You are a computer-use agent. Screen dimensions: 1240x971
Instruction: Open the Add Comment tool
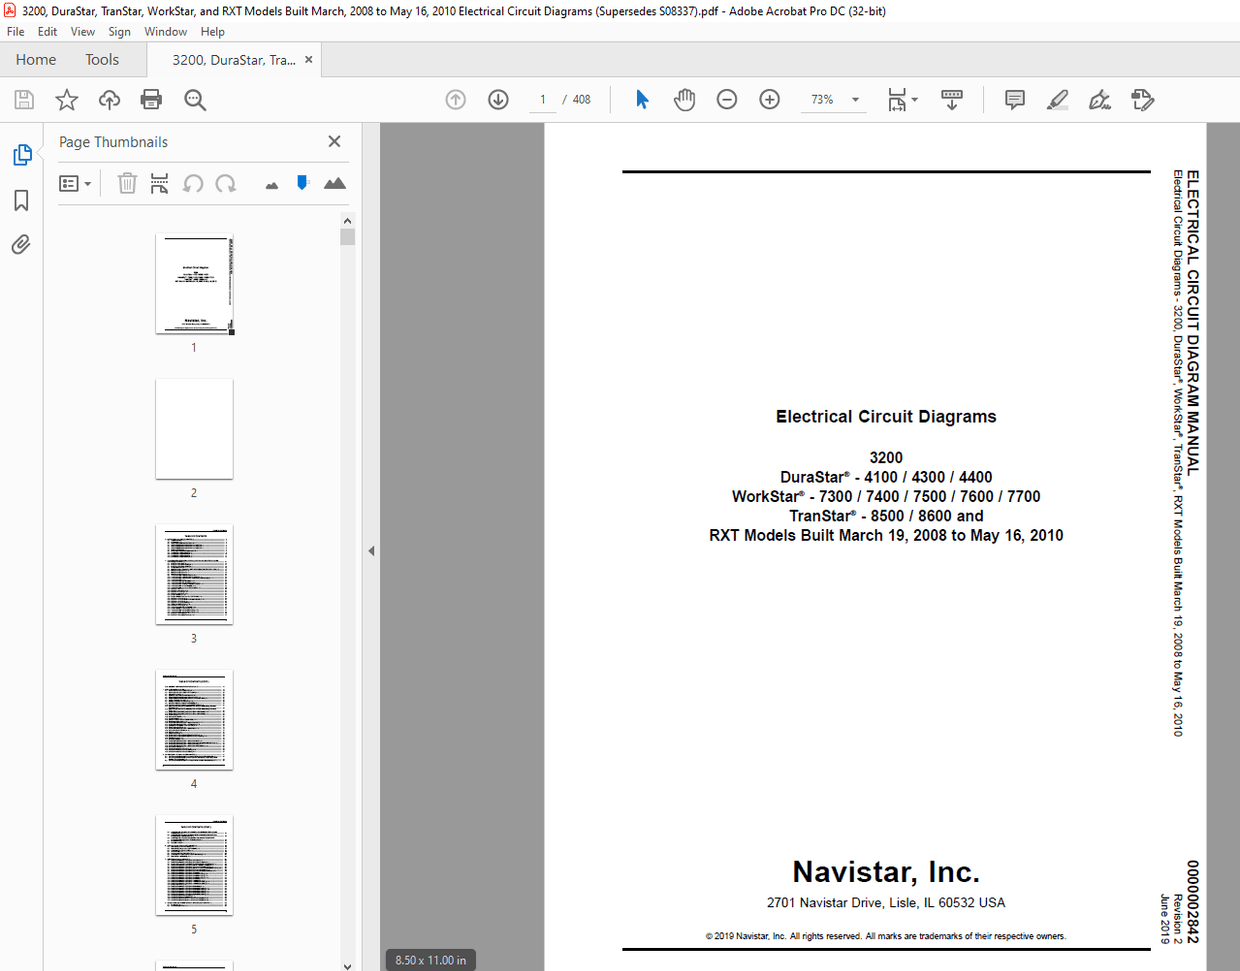click(x=1014, y=99)
